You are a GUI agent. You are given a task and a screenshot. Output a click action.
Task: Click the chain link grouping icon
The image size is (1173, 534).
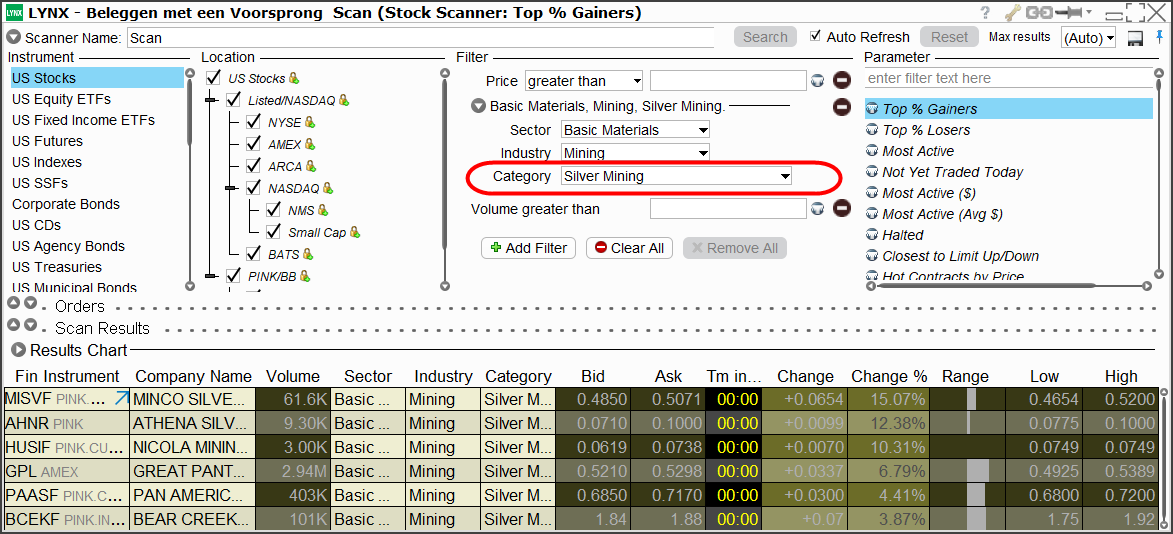pos(1039,13)
